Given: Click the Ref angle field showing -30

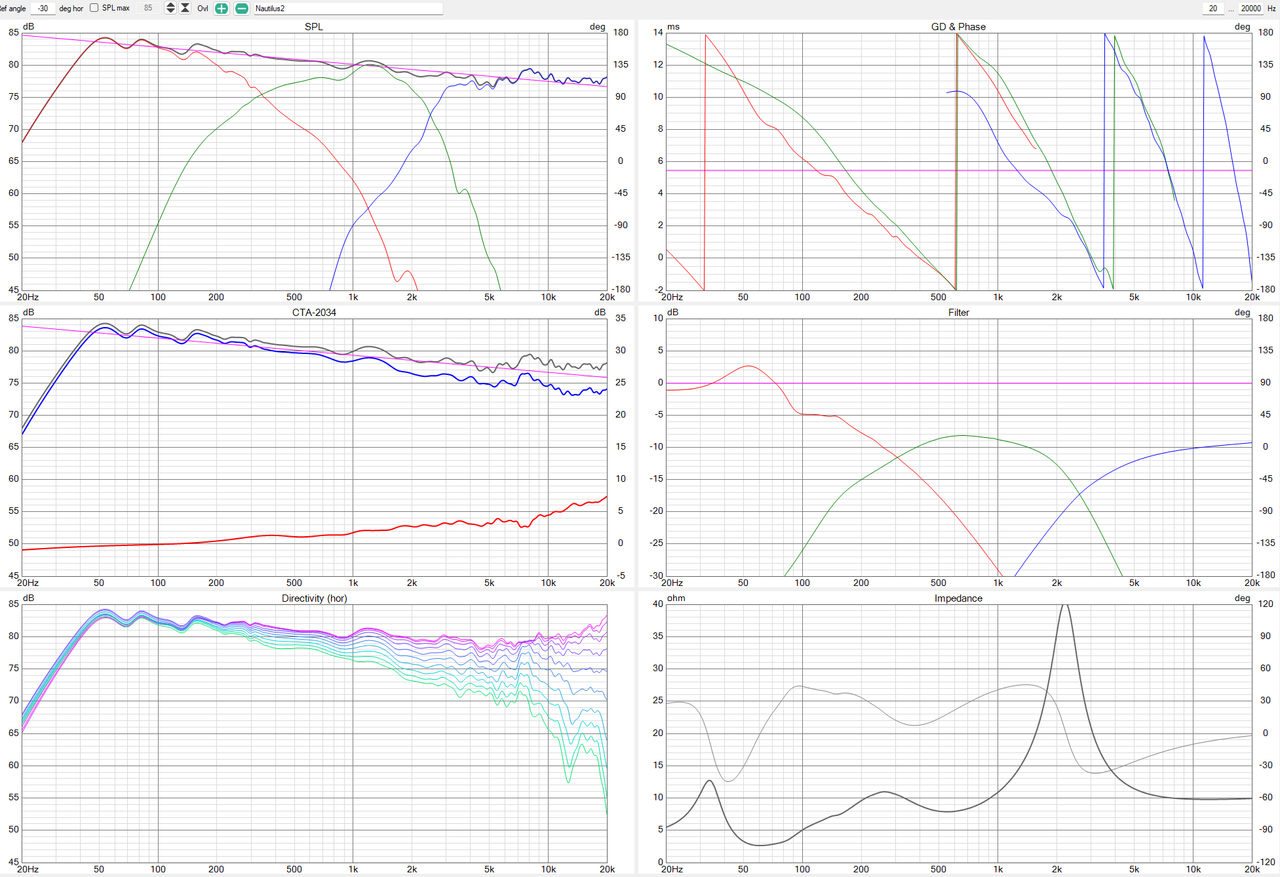Looking at the screenshot, I should (43, 8).
